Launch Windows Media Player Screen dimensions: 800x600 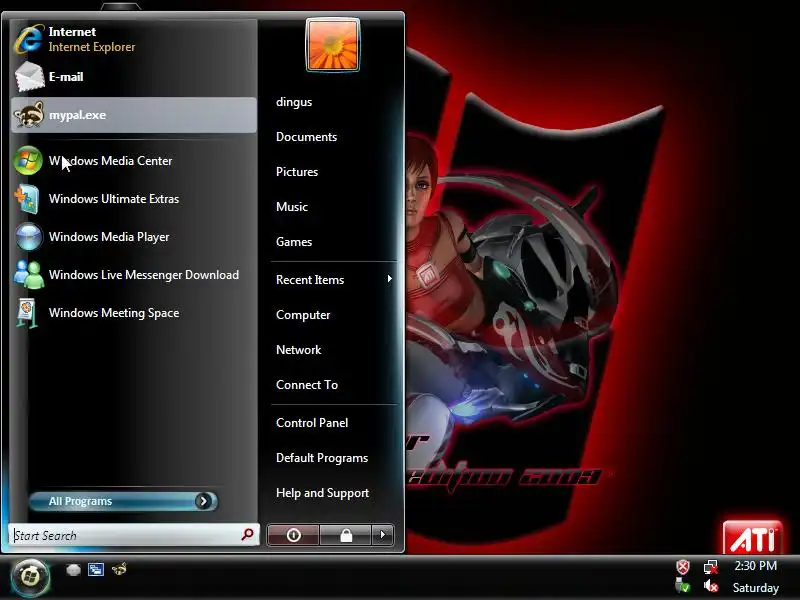tap(133, 237)
